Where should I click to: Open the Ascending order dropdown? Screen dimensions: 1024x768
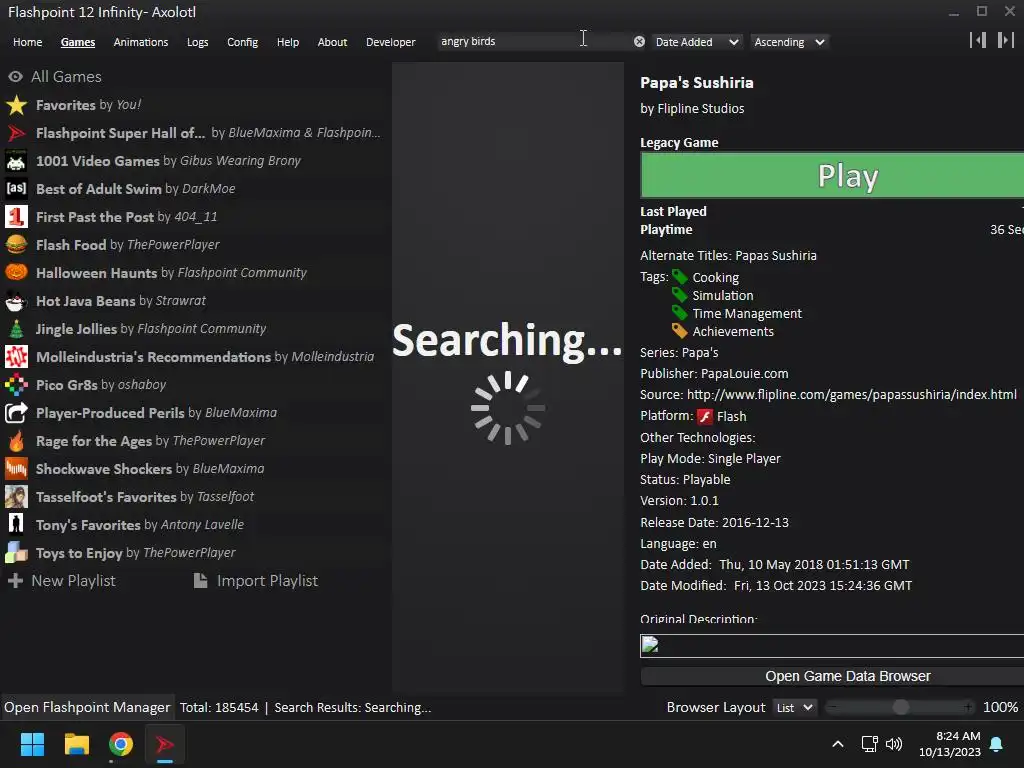pos(790,42)
